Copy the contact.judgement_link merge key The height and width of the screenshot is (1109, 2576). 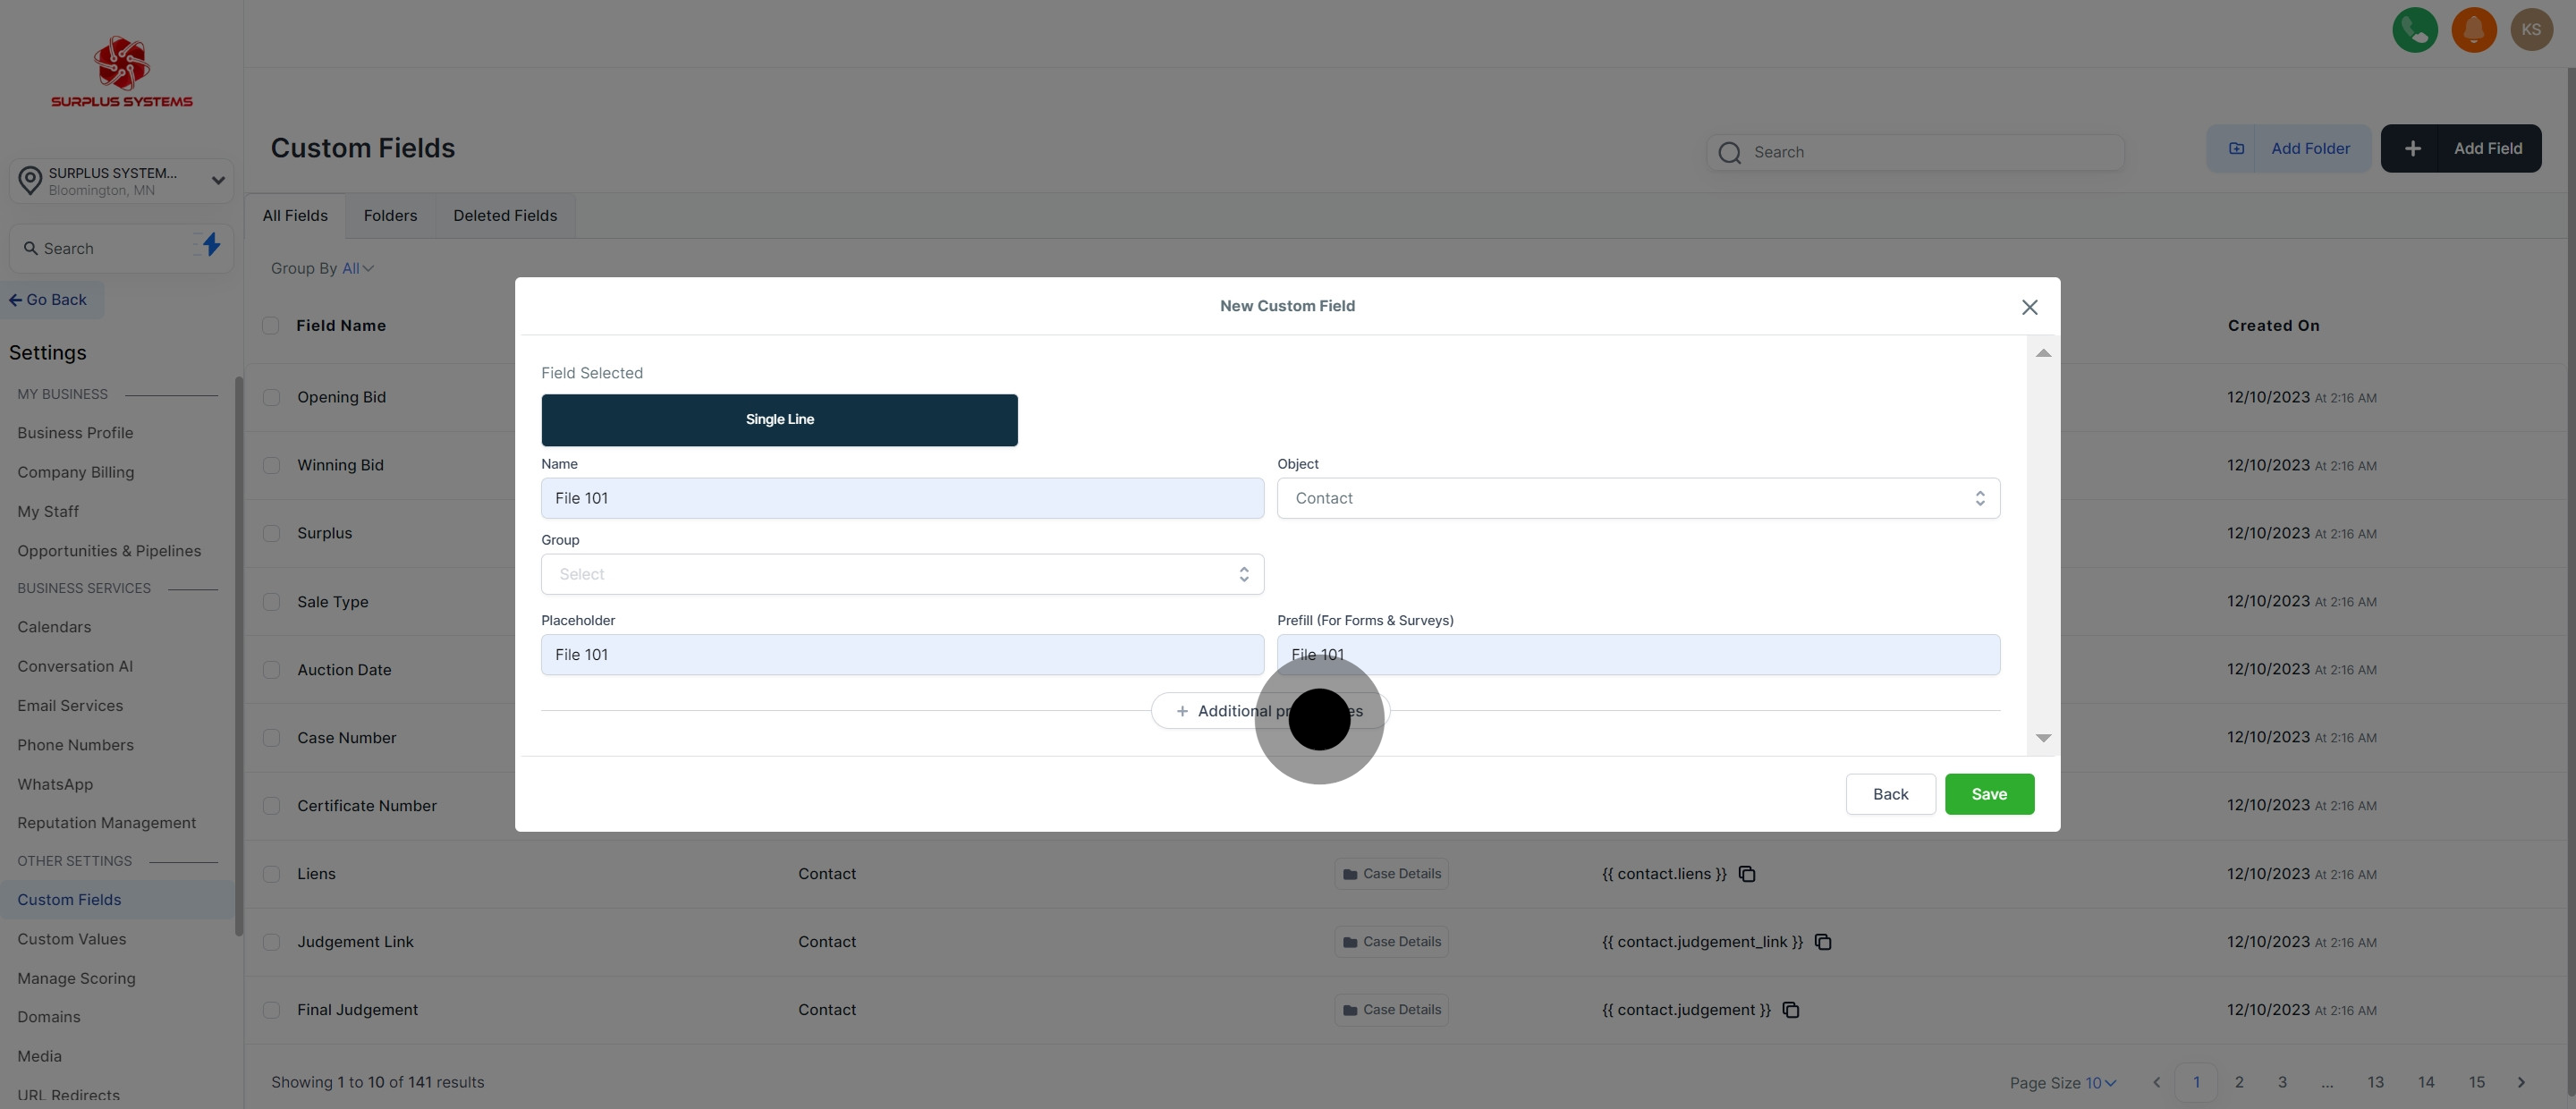(x=1823, y=942)
